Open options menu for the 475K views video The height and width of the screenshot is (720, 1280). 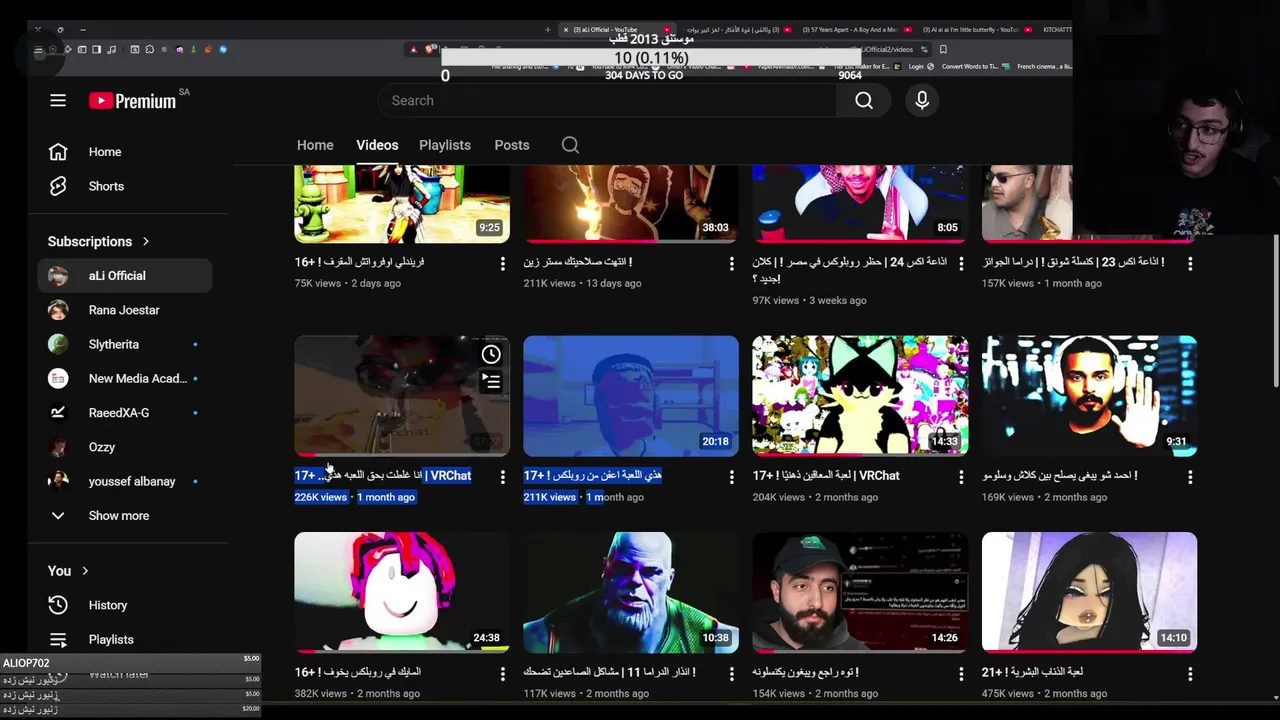(1190, 674)
